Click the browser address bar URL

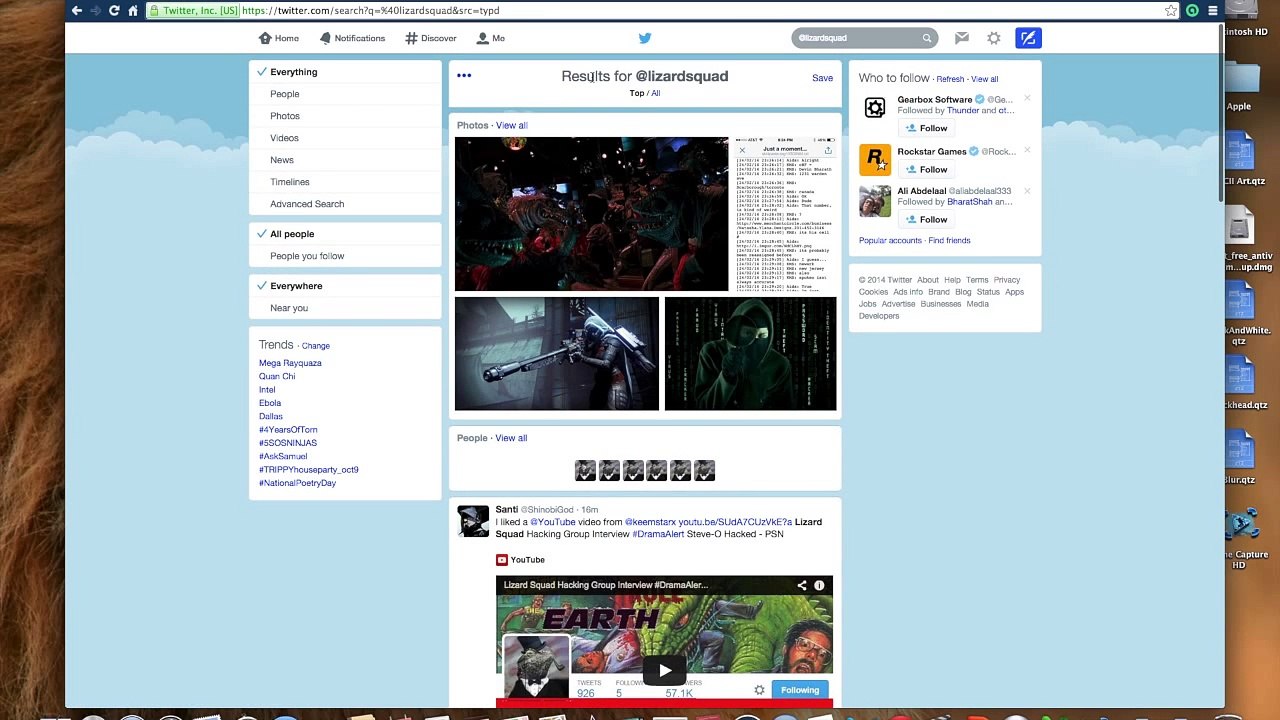[x=371, y=10]
